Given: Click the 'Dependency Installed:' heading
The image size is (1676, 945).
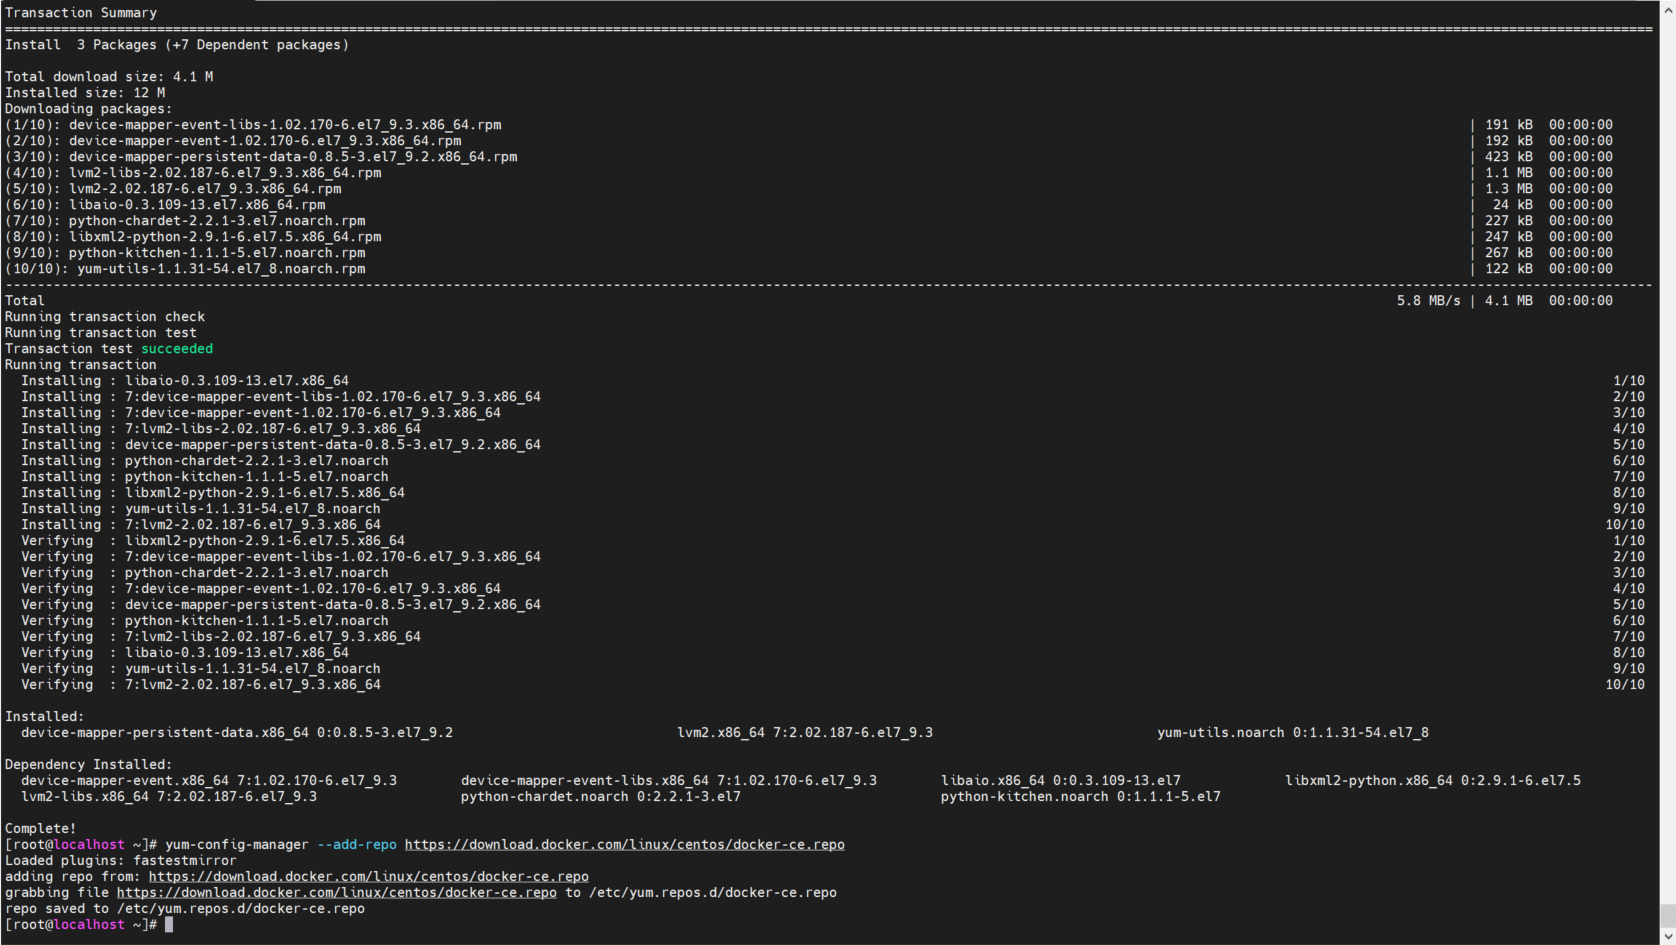Looking at the screenshot, I should click(89, 765).
